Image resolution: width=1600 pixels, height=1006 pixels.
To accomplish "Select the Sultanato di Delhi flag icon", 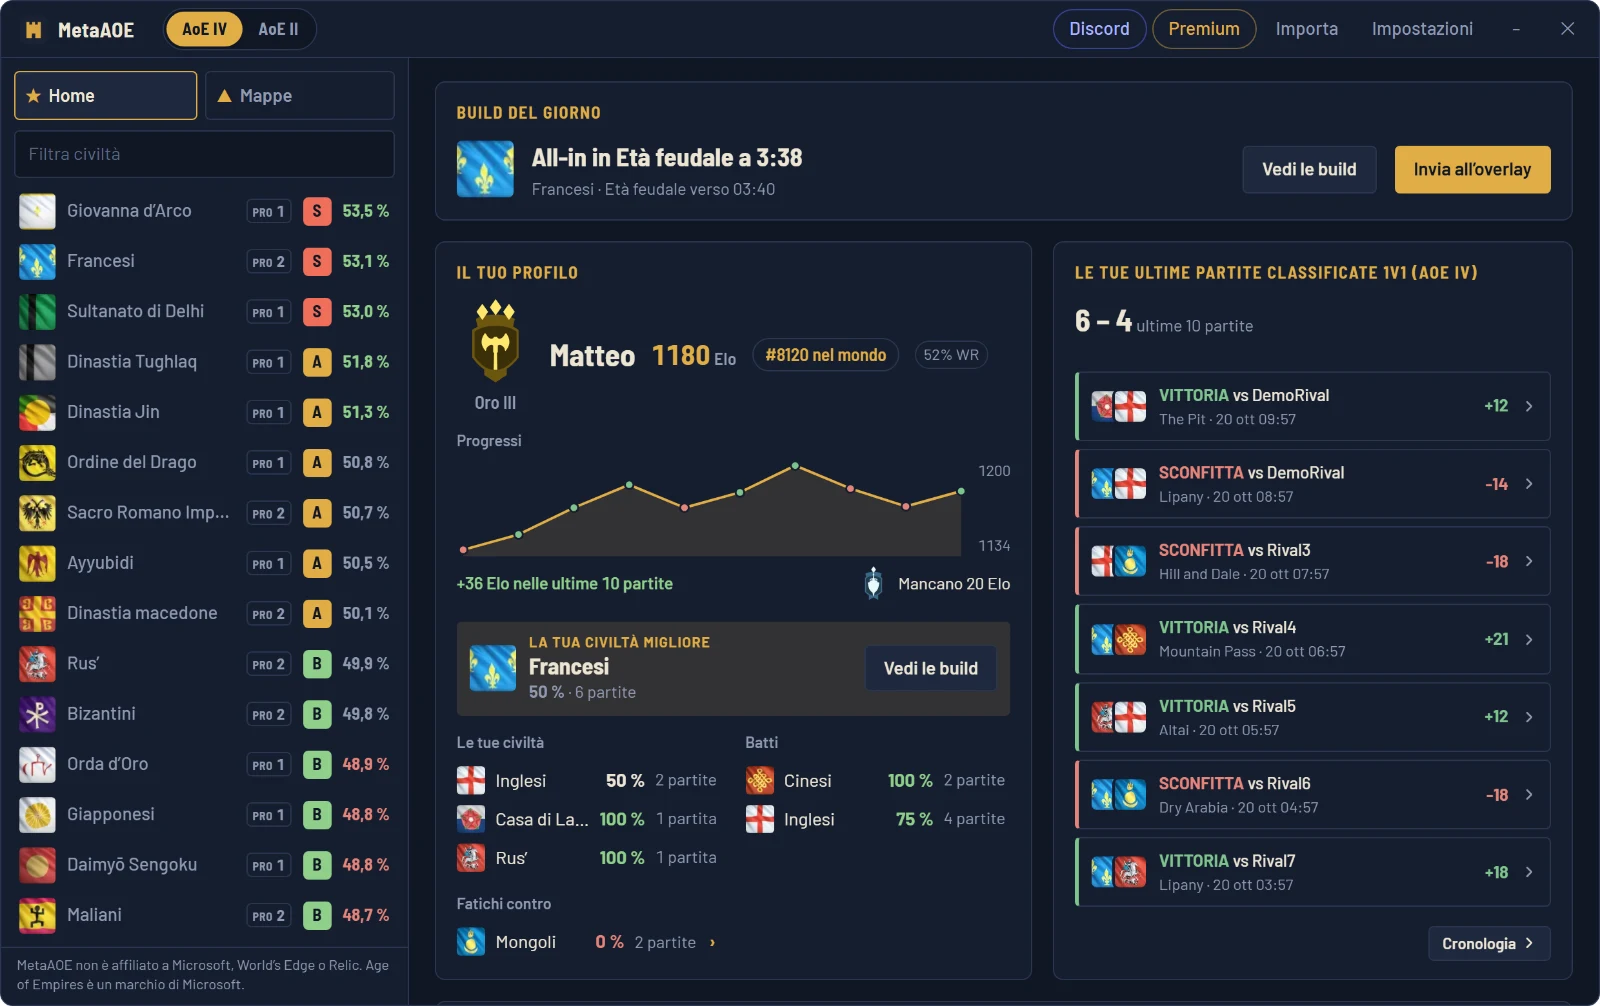I will click(x=37, y=312).
